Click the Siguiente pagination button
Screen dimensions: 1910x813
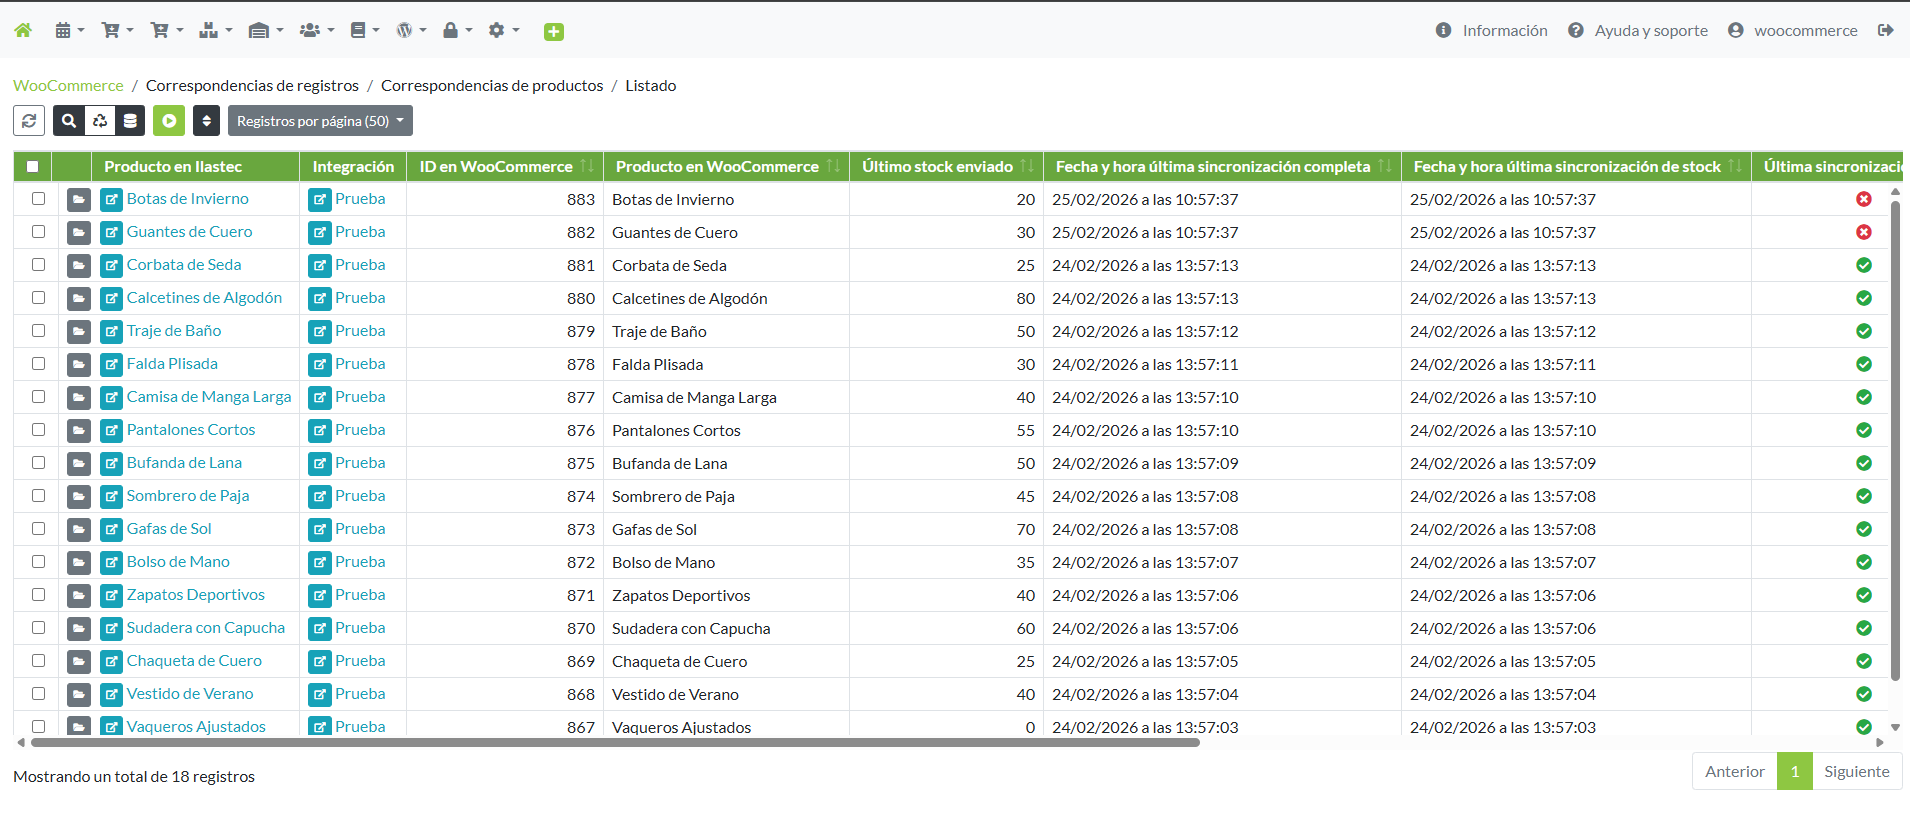pyautogui.click(x=1856, y=771)
